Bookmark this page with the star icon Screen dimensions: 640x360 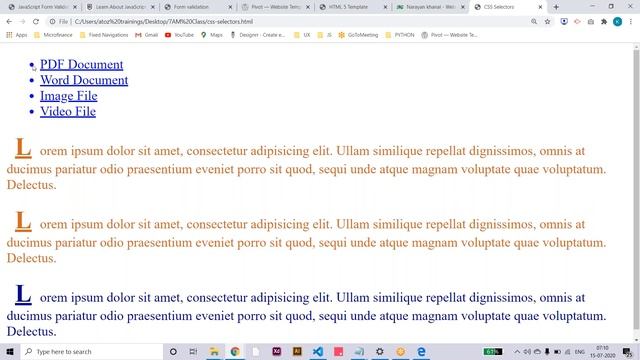pyautogui.click(x=547, y=22)
